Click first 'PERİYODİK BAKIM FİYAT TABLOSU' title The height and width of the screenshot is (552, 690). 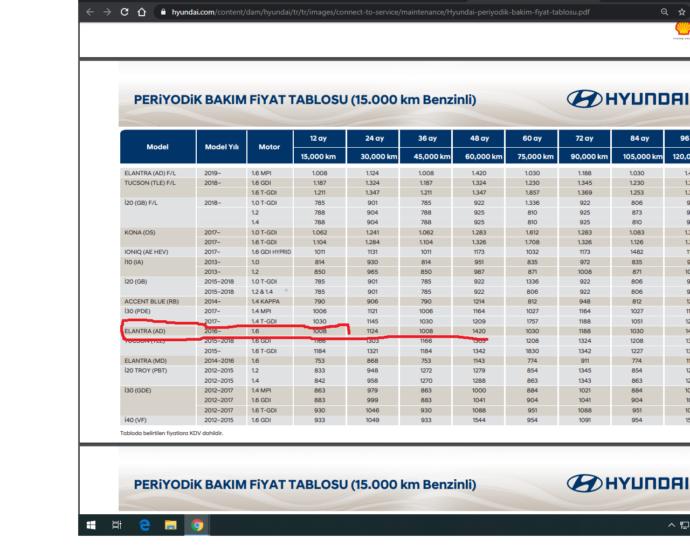click(305, 99)
